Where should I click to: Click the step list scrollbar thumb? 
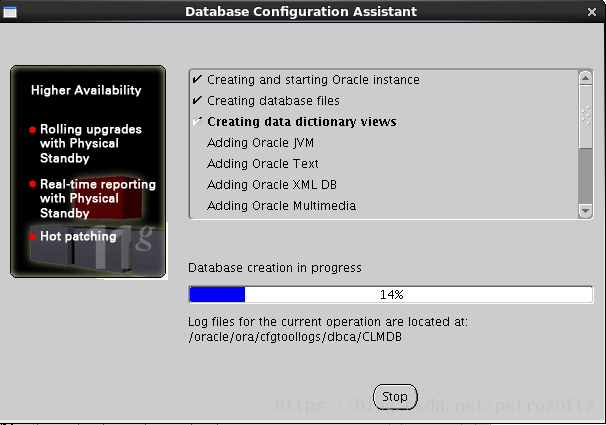click(586, 117)
